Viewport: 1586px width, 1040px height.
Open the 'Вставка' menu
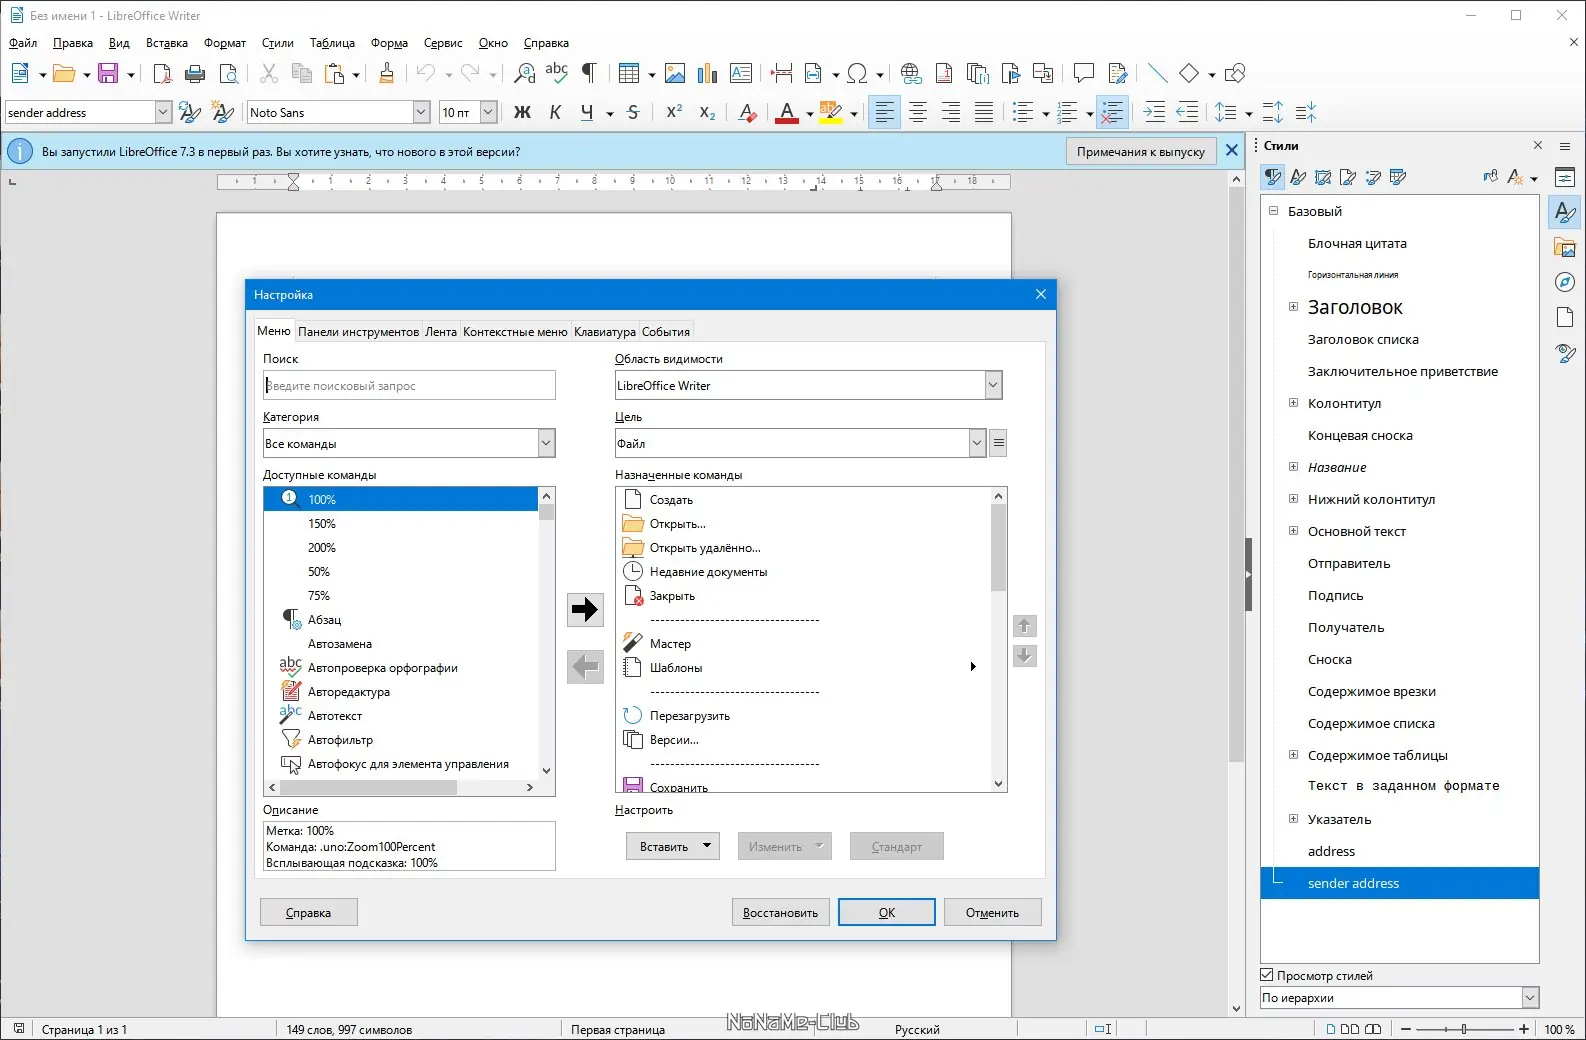[x=166, y=43]
